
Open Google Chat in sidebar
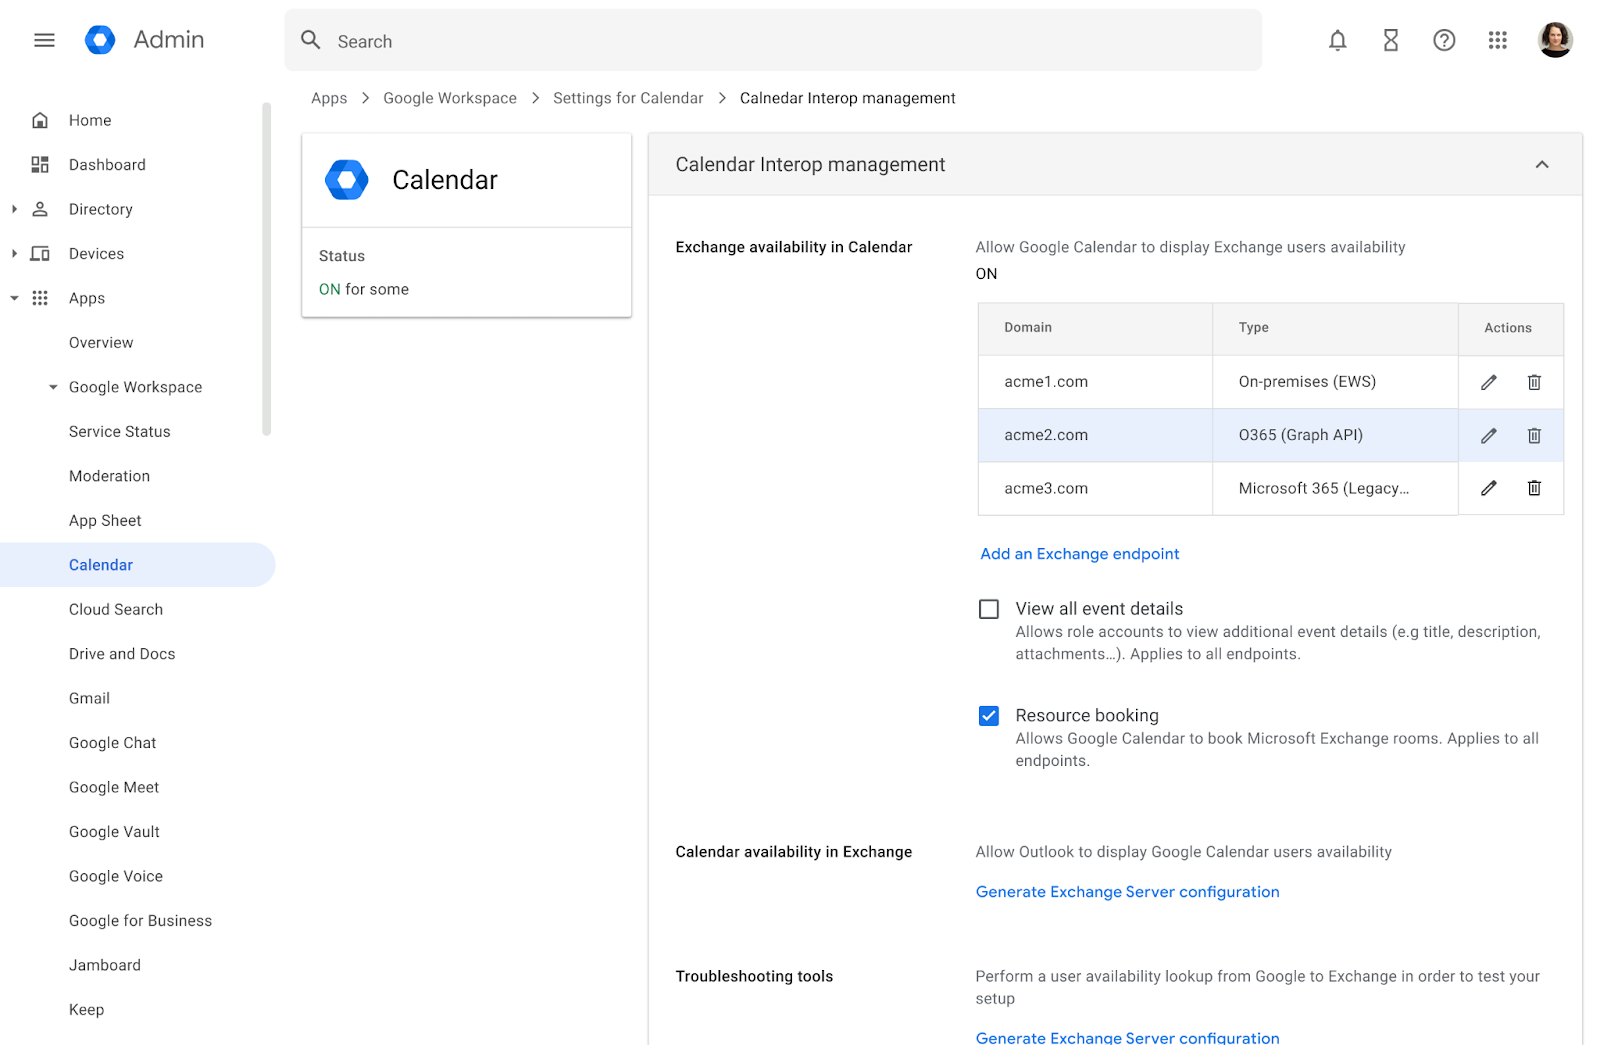[113, 743]
